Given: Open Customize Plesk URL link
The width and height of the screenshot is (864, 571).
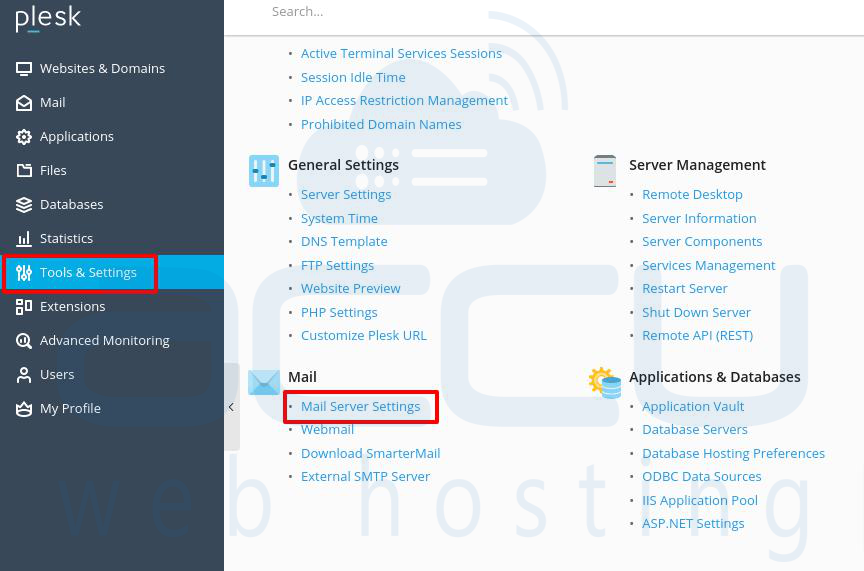Looking at the screenshot, I should click(x=364, y=336).
